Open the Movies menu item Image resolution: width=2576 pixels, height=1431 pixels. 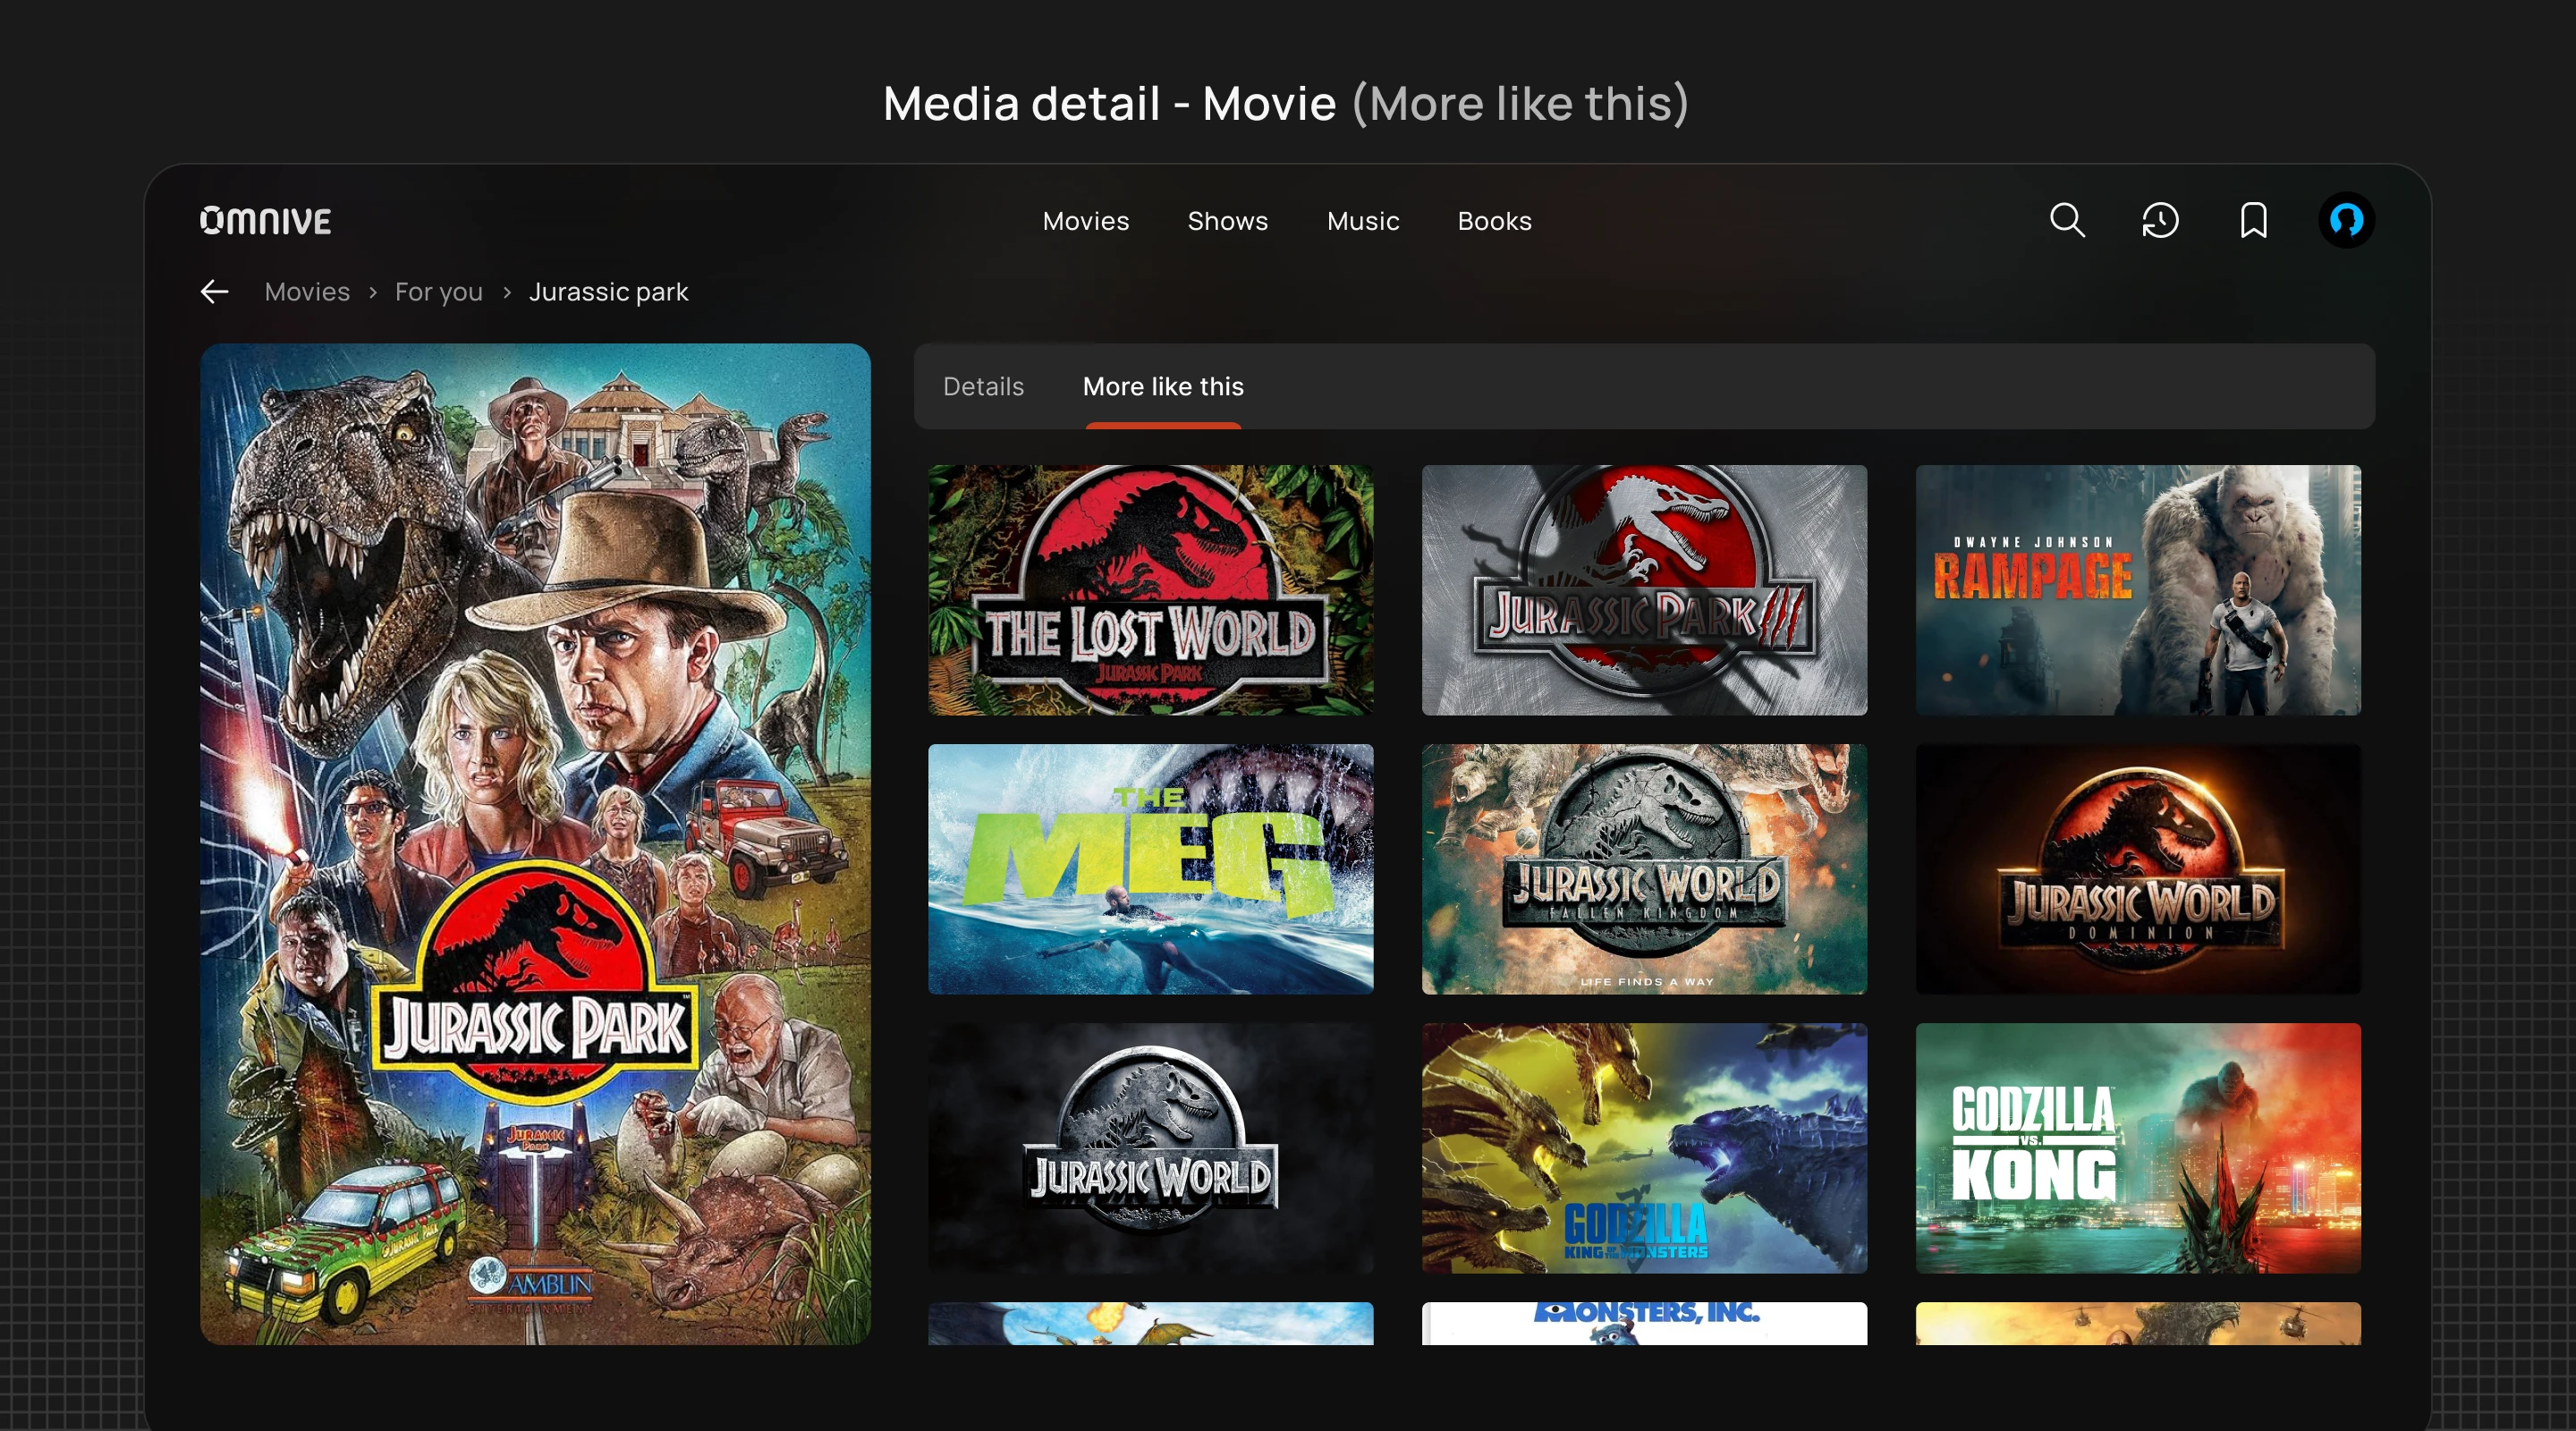1085,221
